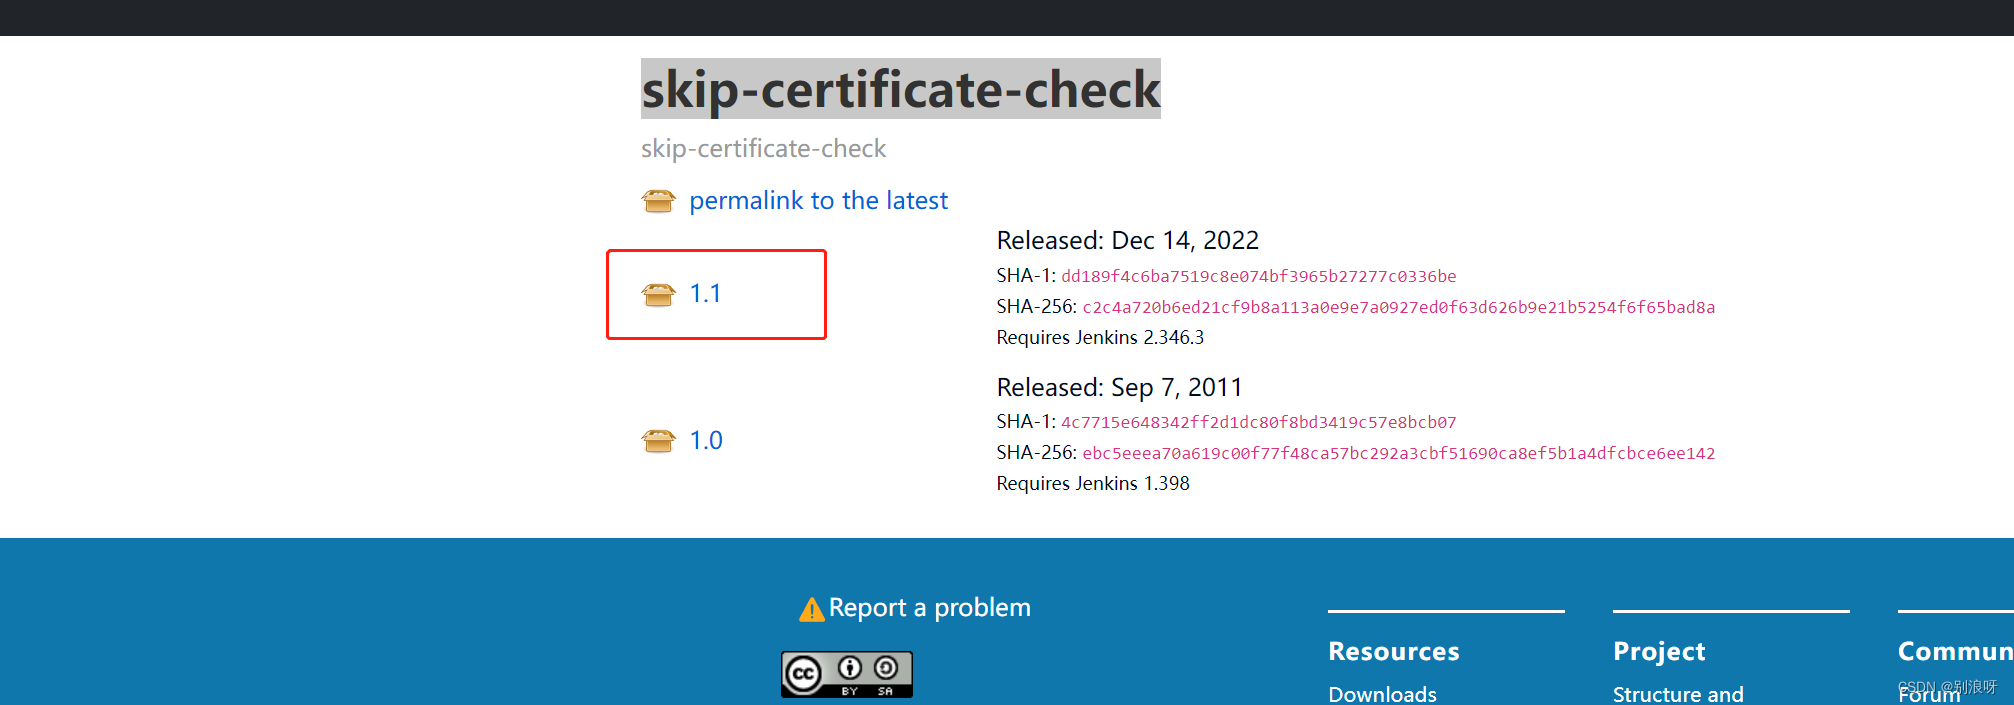Click the Resources footer heading
Viewport: 2014px width, 705px height.
(x=1394, y=652)
